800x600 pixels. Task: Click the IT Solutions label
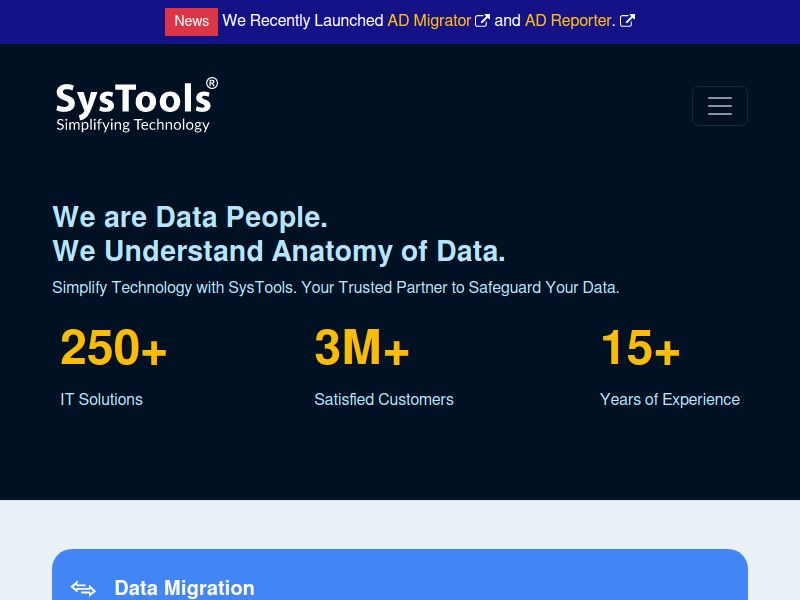click(x=102, y=399)
